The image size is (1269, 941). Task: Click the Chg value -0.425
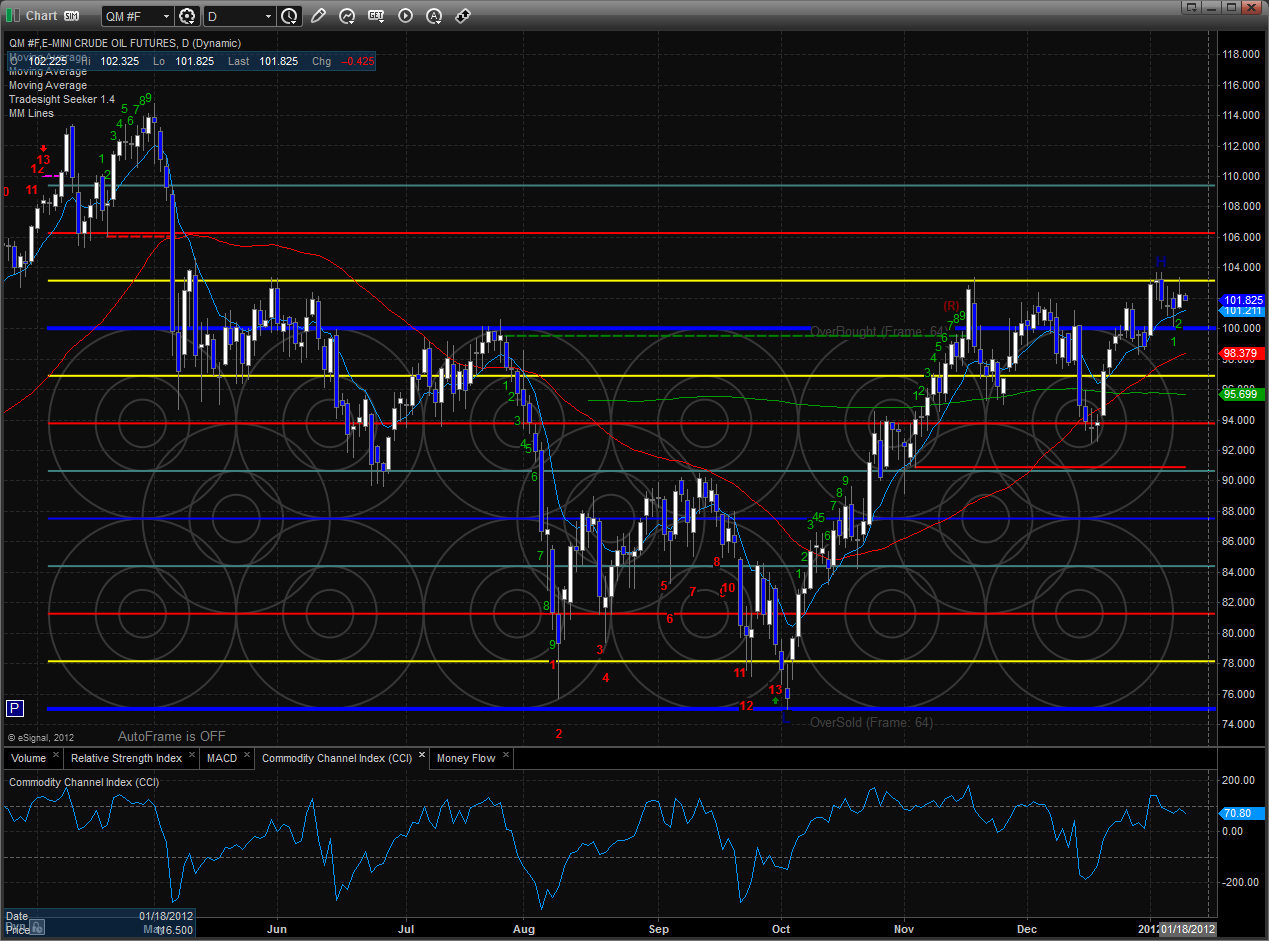[x=357, y=60]
